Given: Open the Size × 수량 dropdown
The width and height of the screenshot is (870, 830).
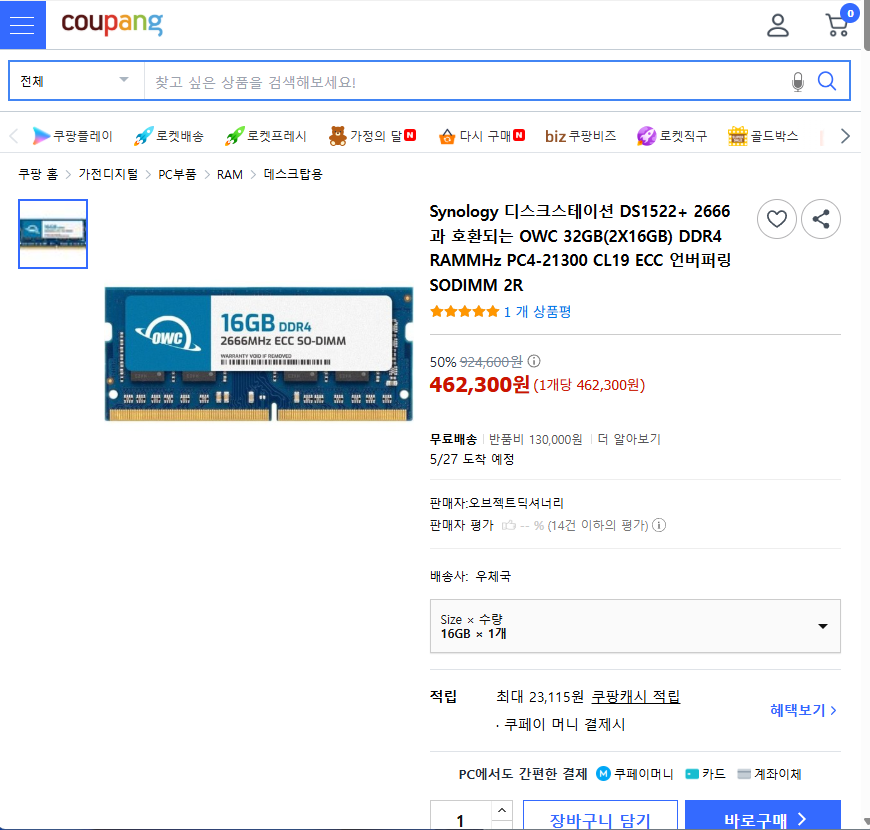Looking at the screenshot, I should (x=635, y=626).
